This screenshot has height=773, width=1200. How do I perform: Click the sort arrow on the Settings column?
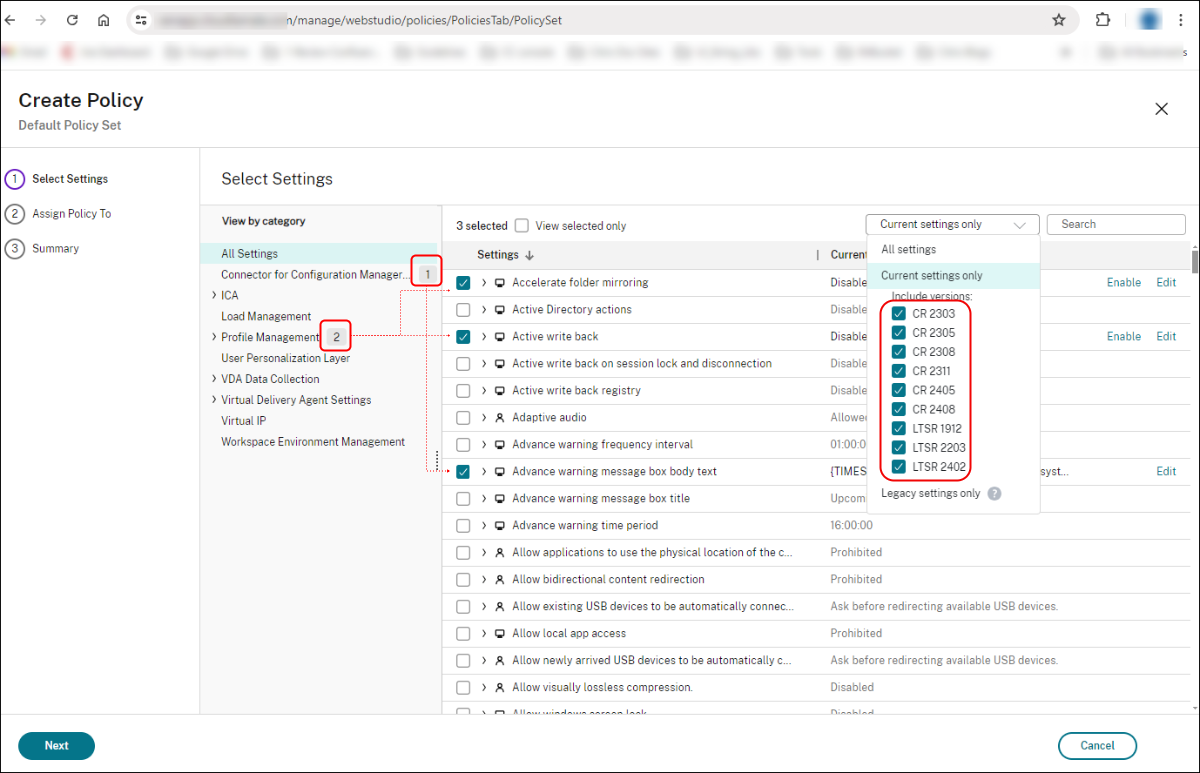tap(529, 254)
